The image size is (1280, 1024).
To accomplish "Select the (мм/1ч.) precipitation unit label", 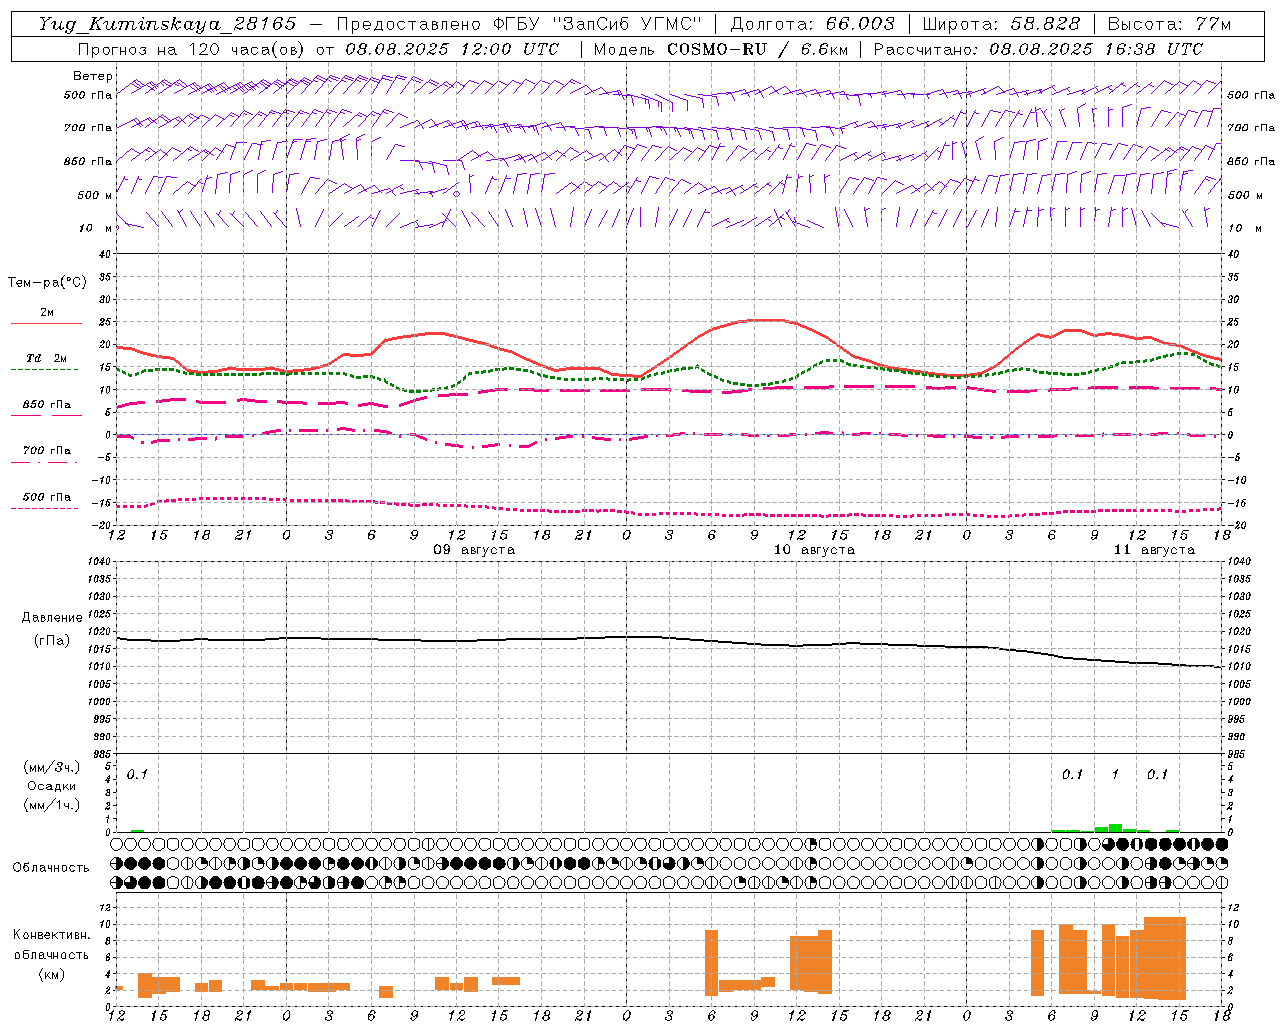I will pos(52,804).
